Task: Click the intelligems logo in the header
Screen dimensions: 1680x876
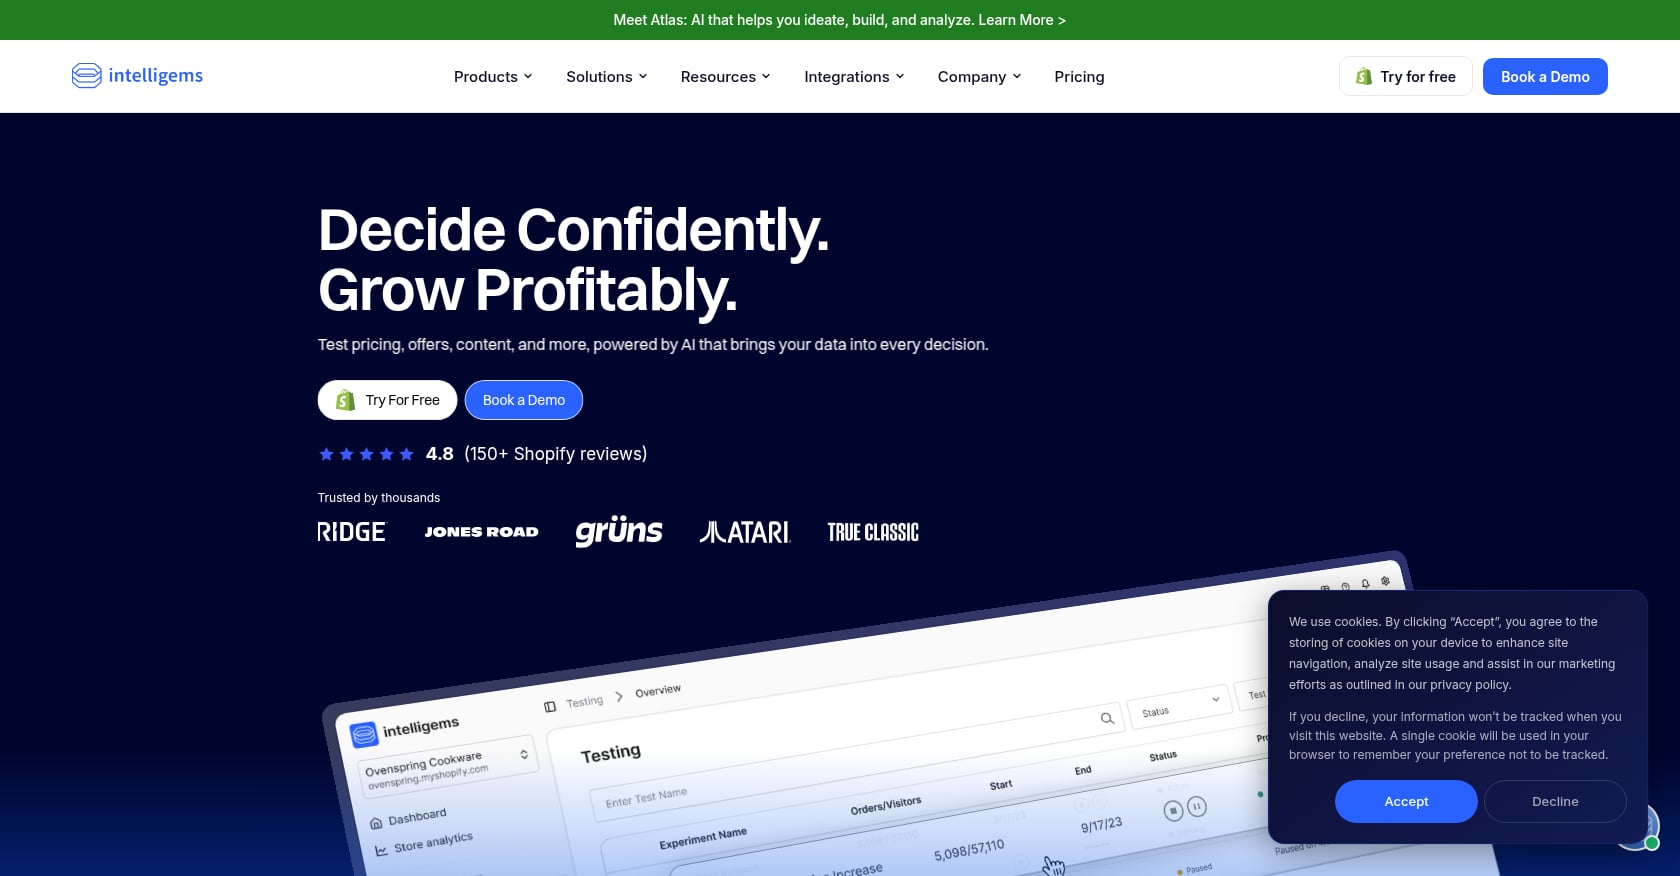Action: pyautogui.click(x=137, y=76)
